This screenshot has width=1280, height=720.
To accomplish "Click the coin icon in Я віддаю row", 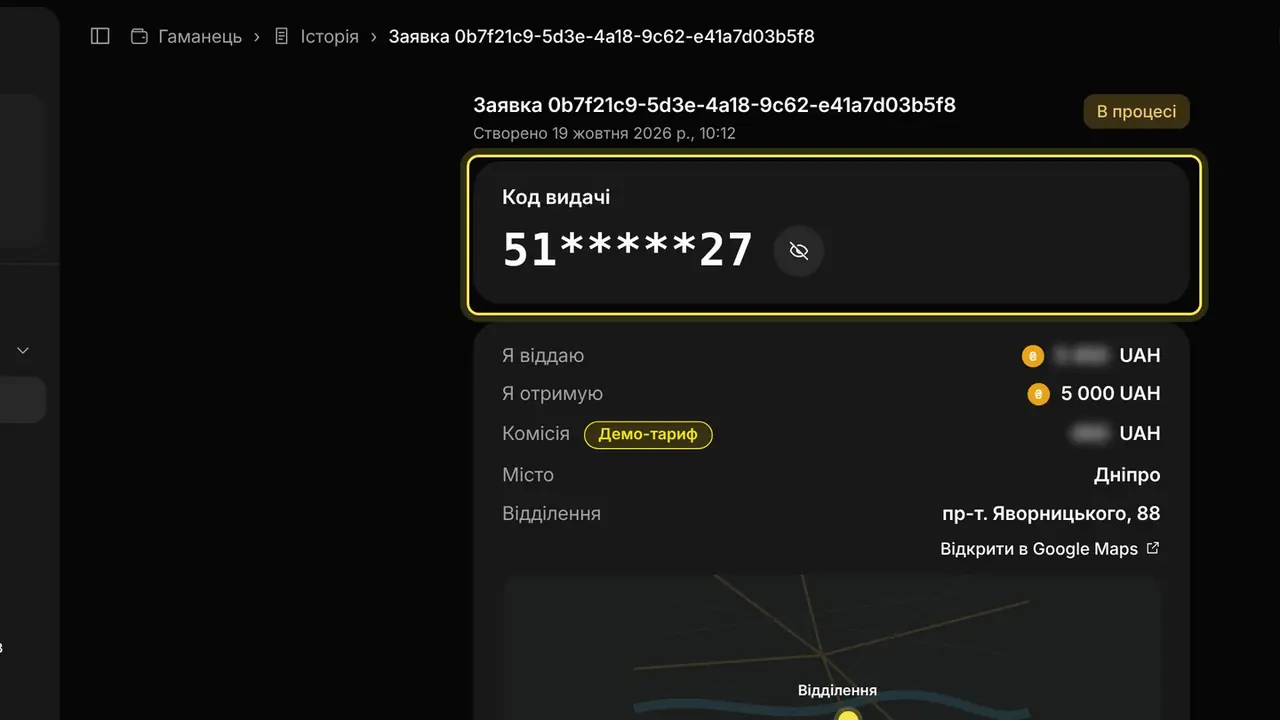I will pyautogui.click(x=1032, y=356).
